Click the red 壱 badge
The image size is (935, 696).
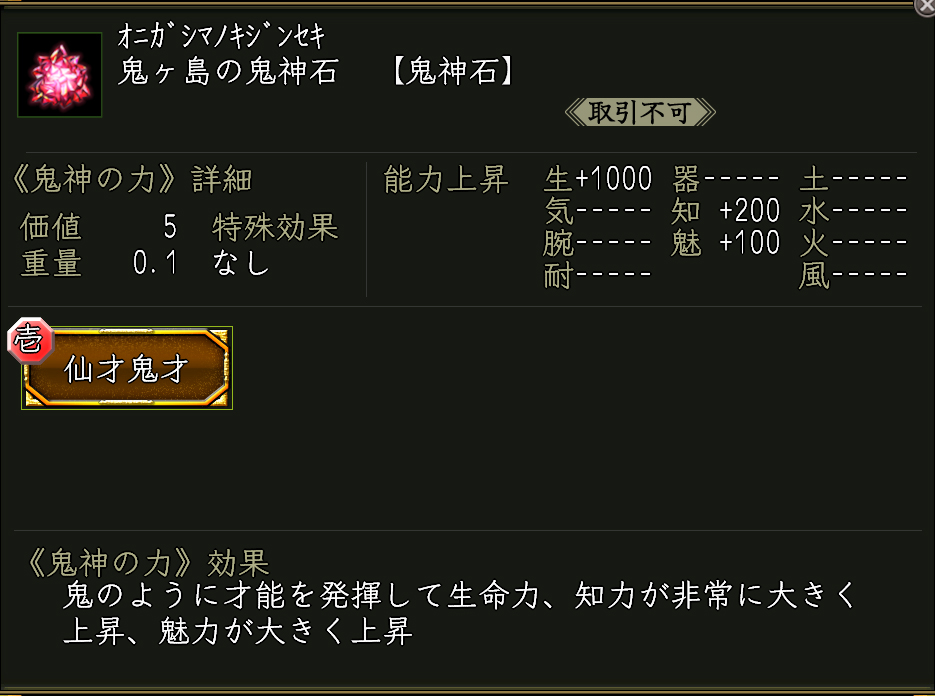[26, 343]
